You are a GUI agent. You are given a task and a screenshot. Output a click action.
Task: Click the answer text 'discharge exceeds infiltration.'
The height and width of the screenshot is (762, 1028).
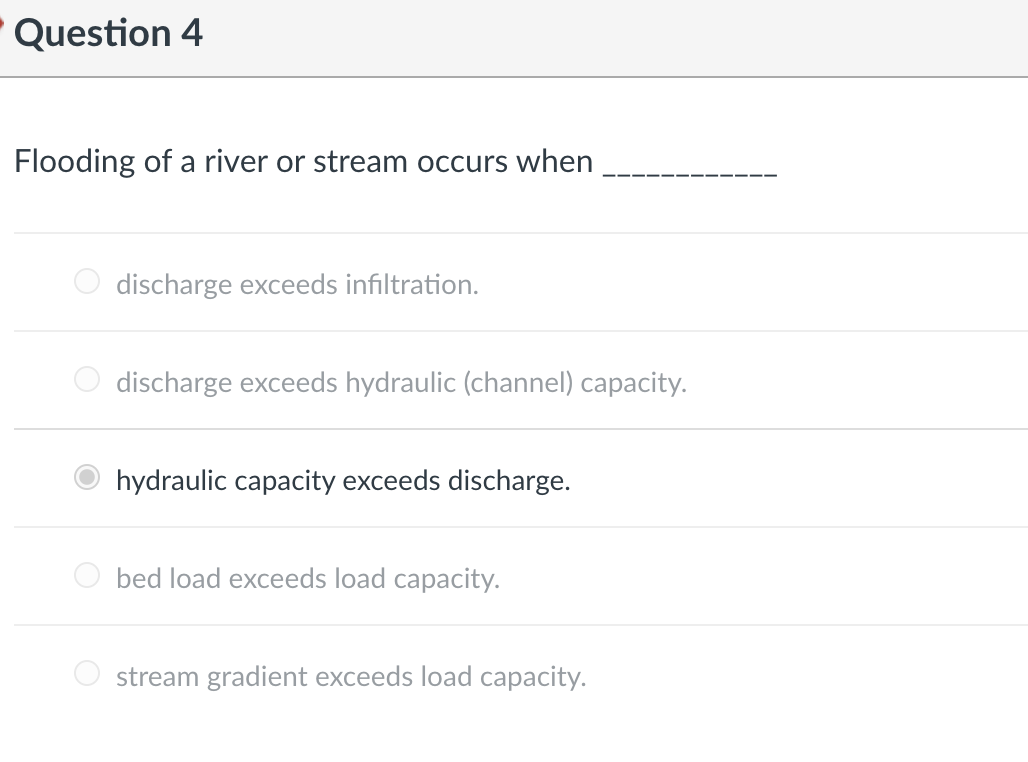297,285
